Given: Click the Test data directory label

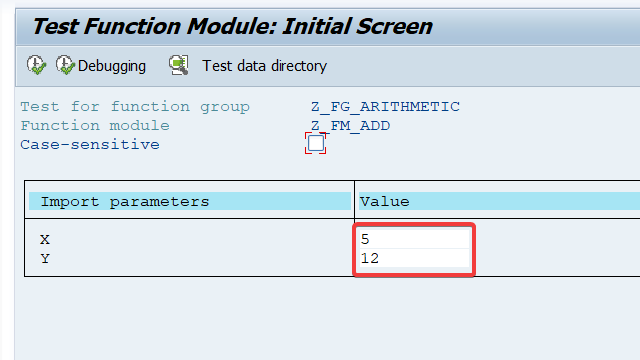Looking at the screenshot, I should [264, 66].
